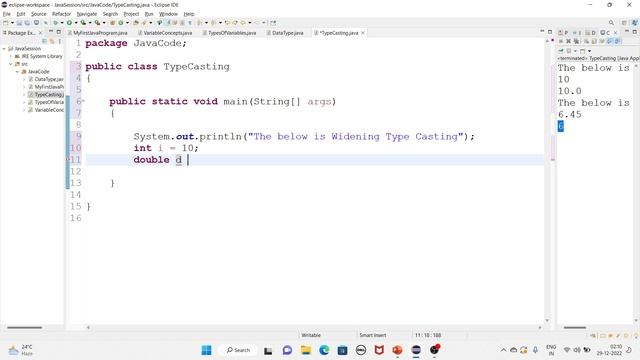Switch to DataType.java editor tab

click(x=287, y=33)
